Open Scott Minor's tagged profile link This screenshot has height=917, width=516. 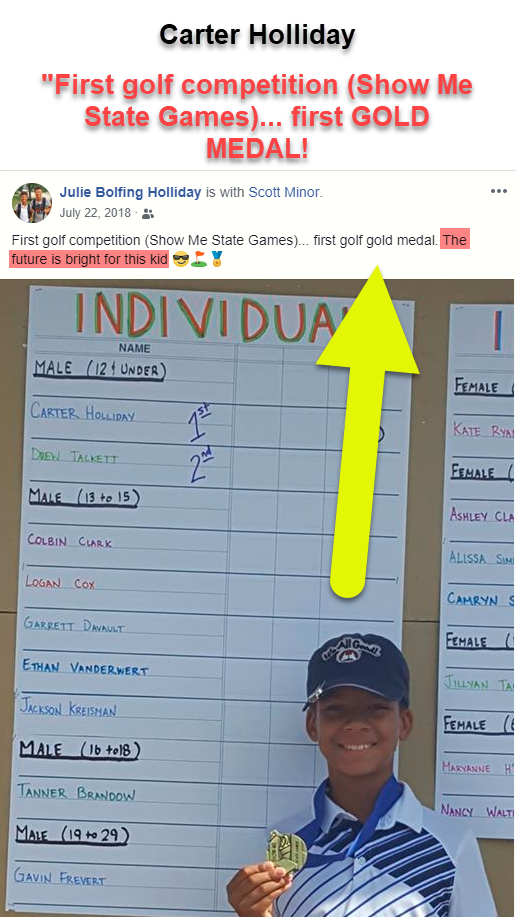pos(284,192)
